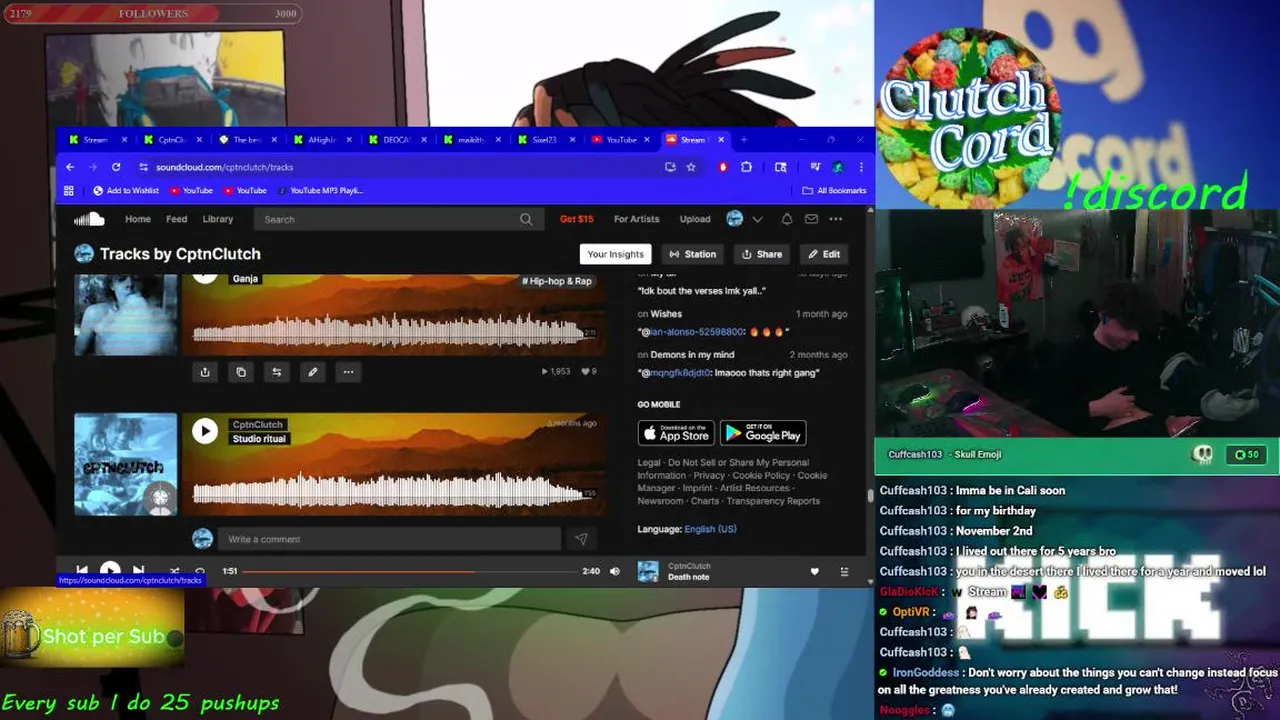This screenshot has width=1280, height=720.
Task: Toggle repeat in the player bar
Action: coord(200,571)
